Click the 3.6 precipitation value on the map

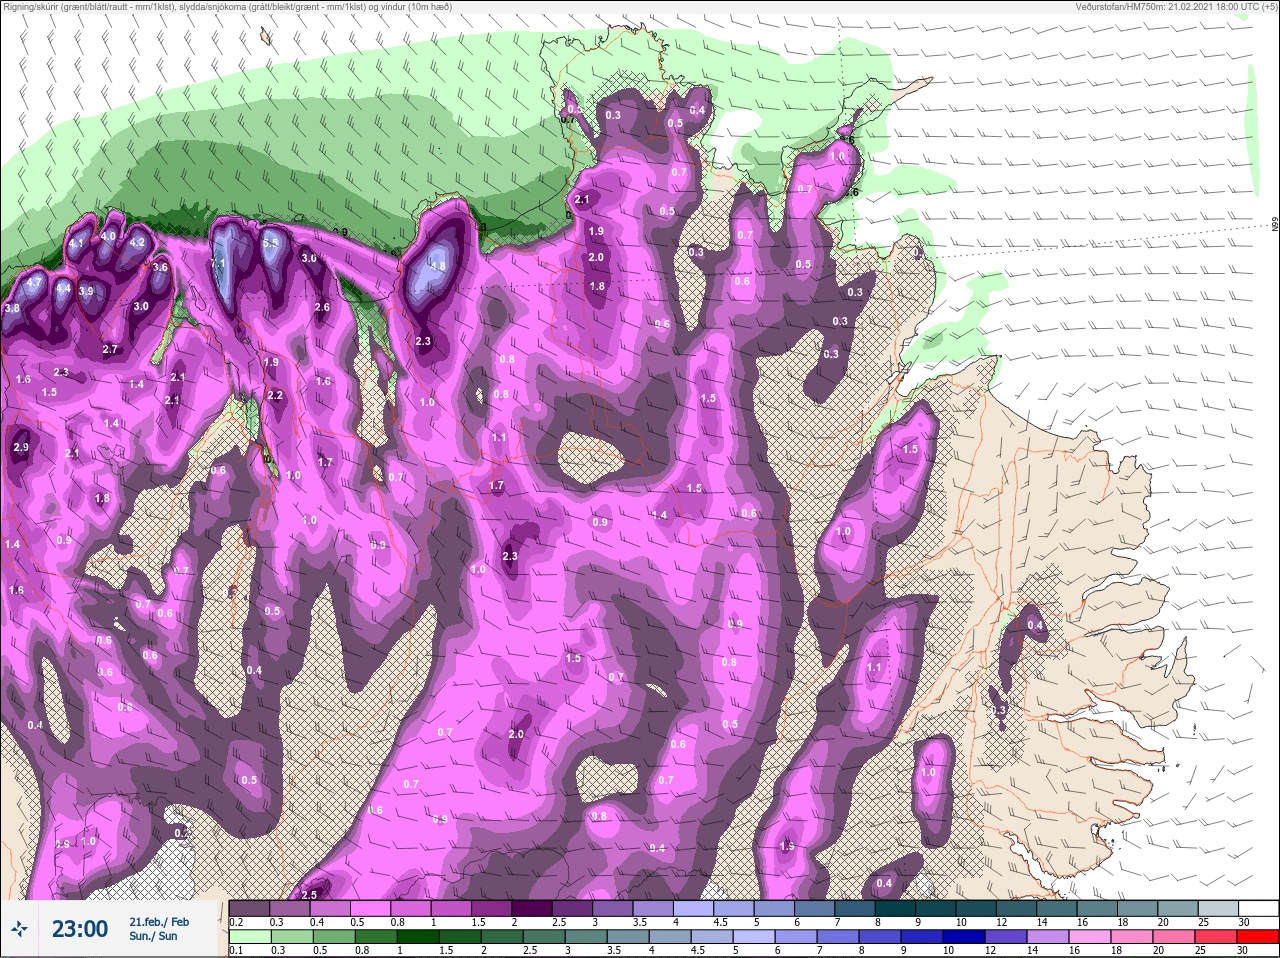(x=160, y=267)
